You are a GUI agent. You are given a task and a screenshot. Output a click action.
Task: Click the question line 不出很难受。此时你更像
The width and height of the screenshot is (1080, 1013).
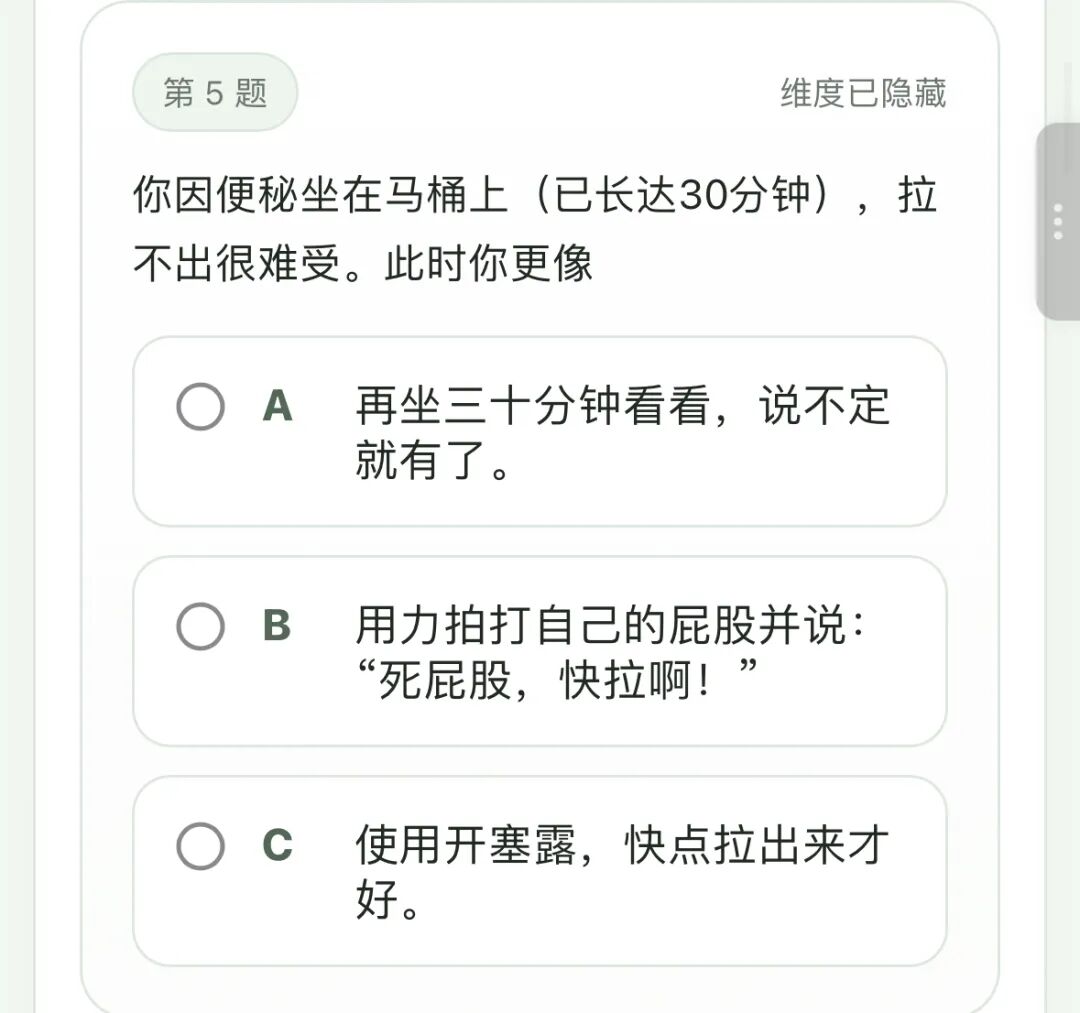(363, 263)
